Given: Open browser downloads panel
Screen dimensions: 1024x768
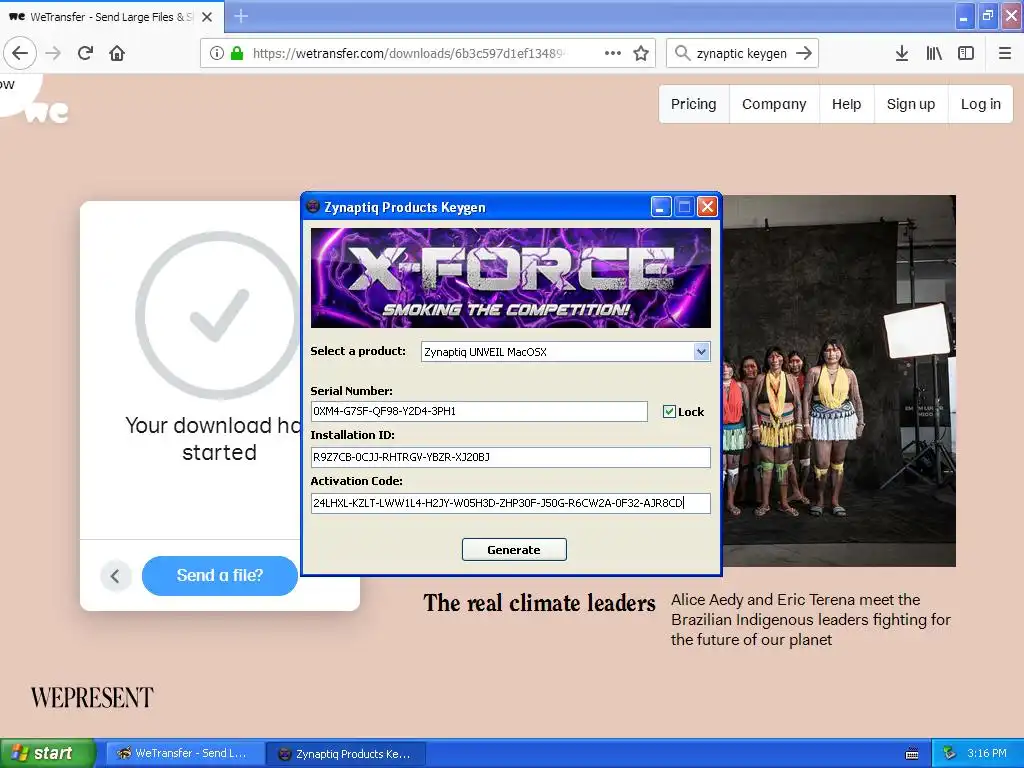Looking at the screenshot, I should tap(902, 54).
